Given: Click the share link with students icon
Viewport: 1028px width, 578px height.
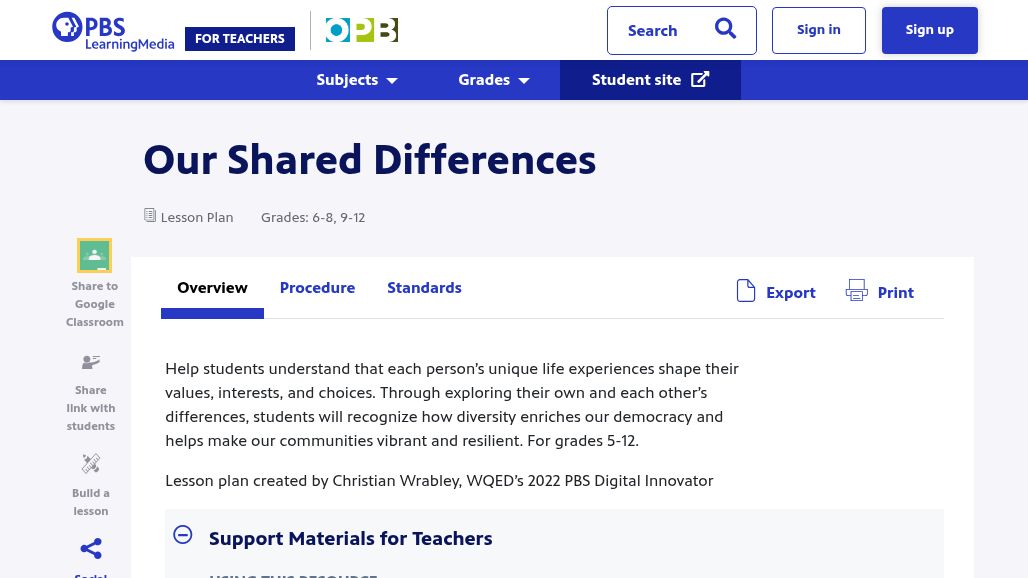Looking at the screenshot, I should click(91, 362).
